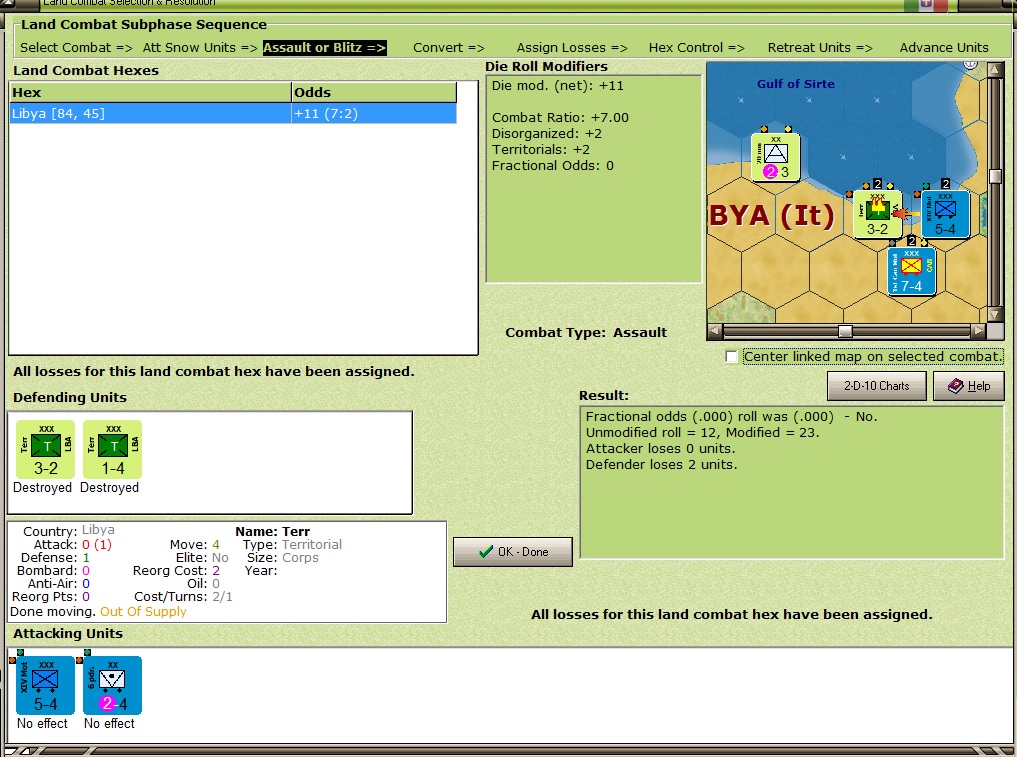Click the Hex Control subphase step

(697, 47)
